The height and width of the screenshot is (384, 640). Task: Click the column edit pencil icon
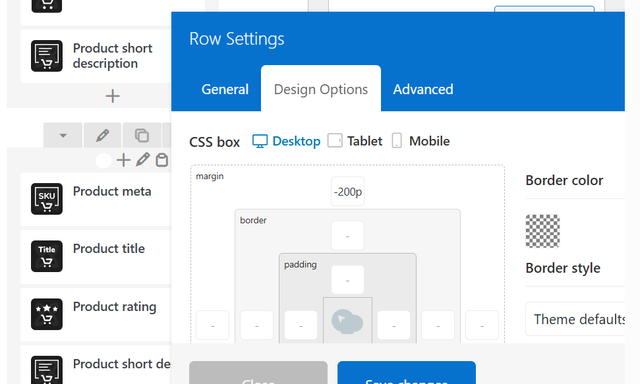coord(142,160)
